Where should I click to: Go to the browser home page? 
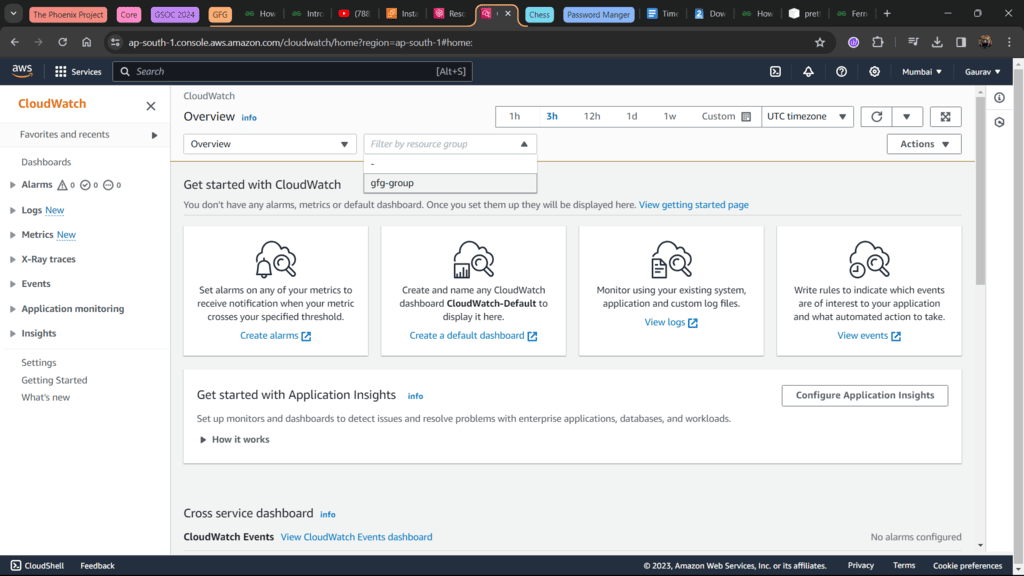click(x=87, y=42)
